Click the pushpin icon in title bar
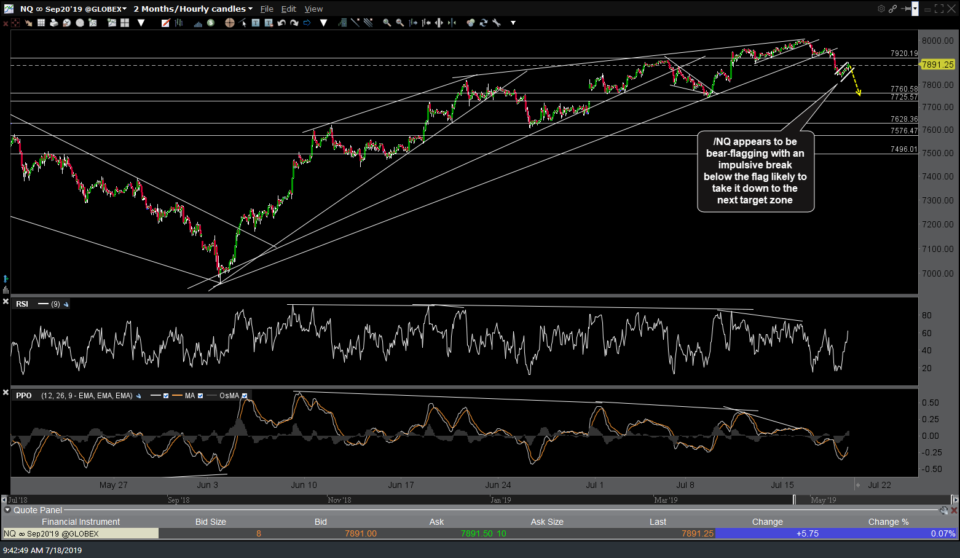This screenshot has height=558, width=960. coord(906,9)
